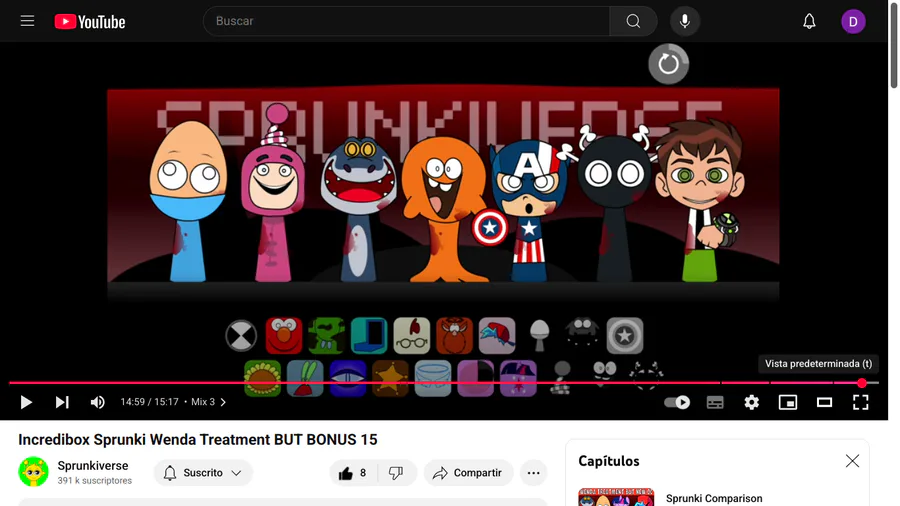Select the glasses face character icon
900x506 pixels.
412,335
